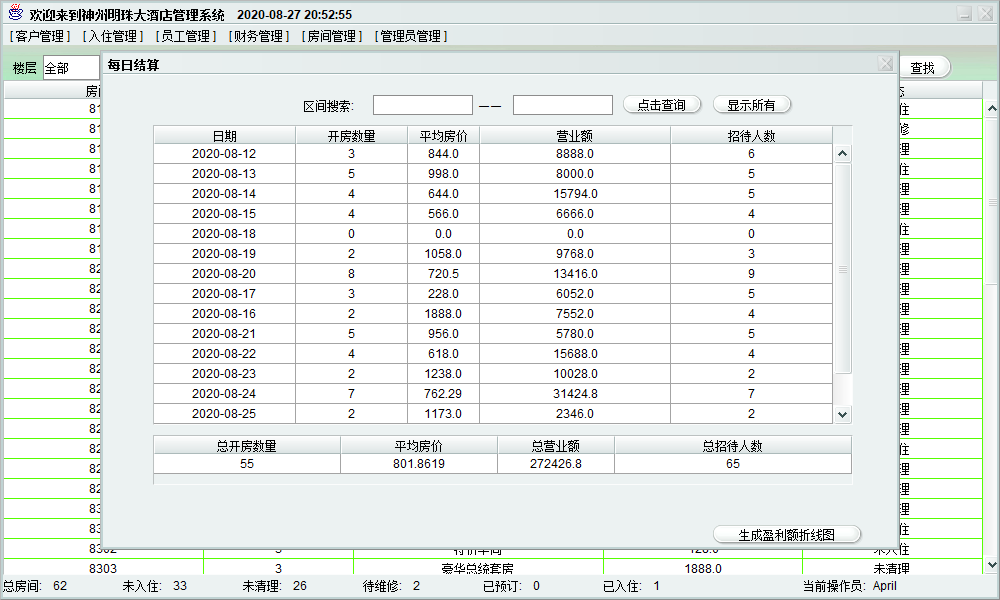Open the 客户管理 menu
Viewport: 1000px width, 600px height.
point(40,36)
